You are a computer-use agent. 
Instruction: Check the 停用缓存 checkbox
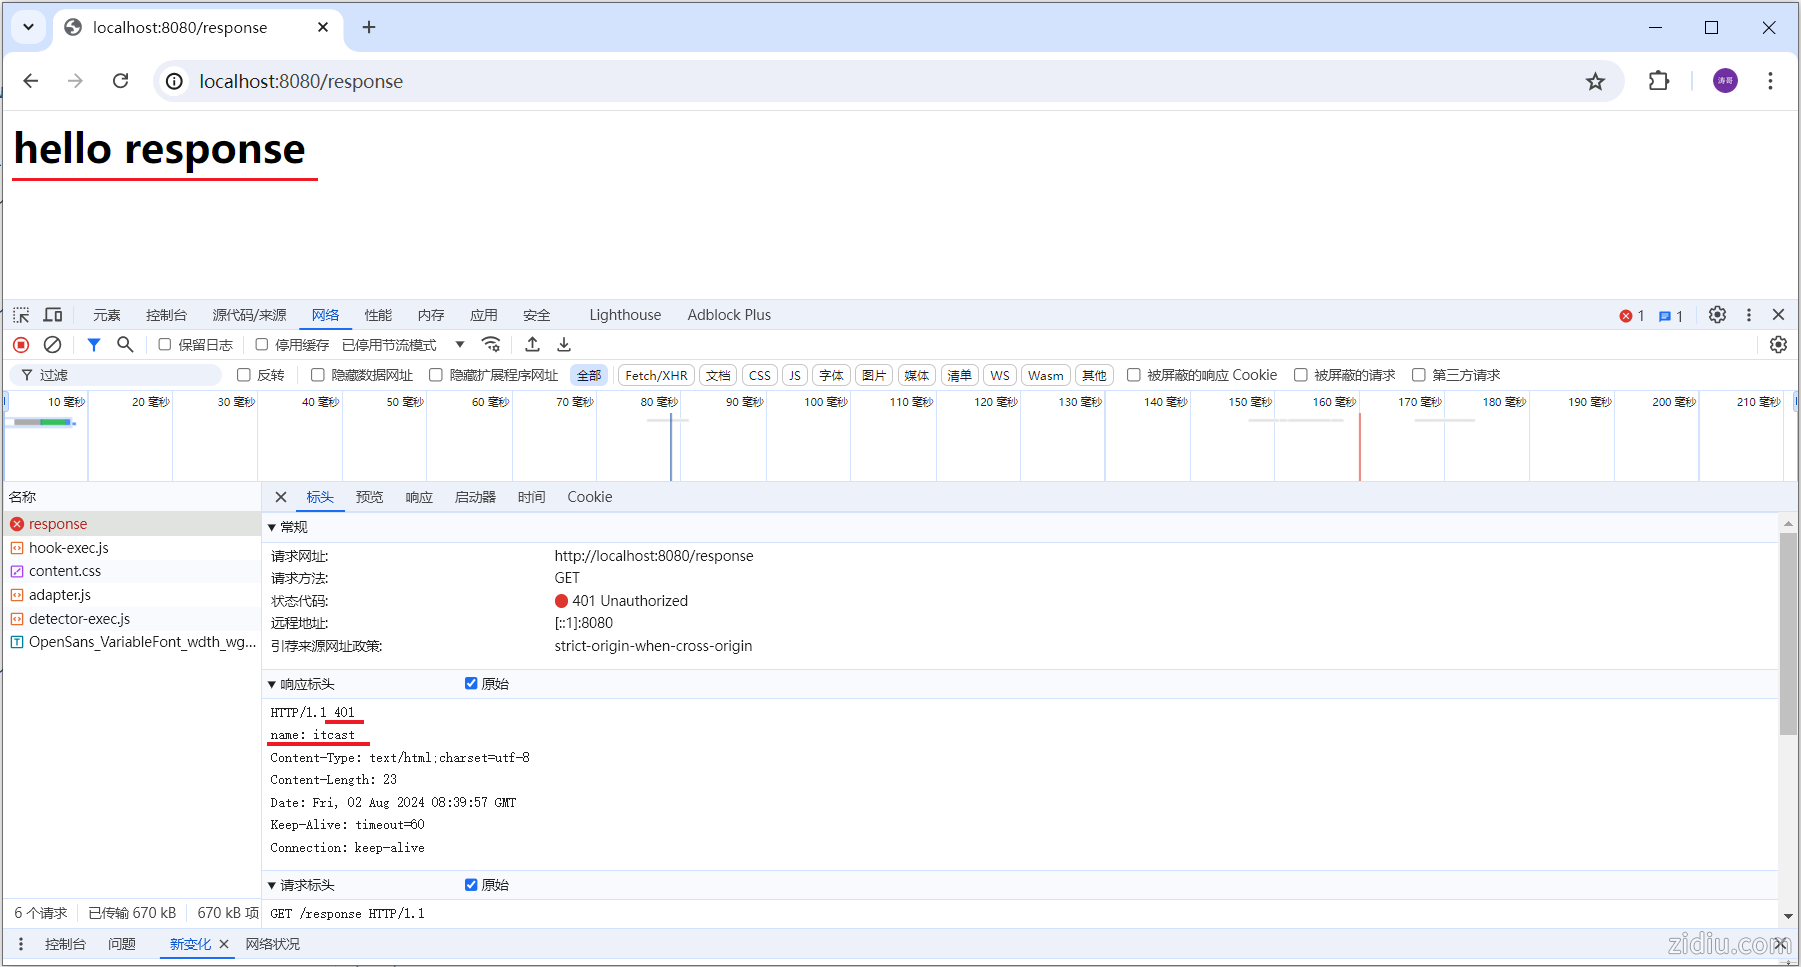pyautogui.click(x=262, y=345)
